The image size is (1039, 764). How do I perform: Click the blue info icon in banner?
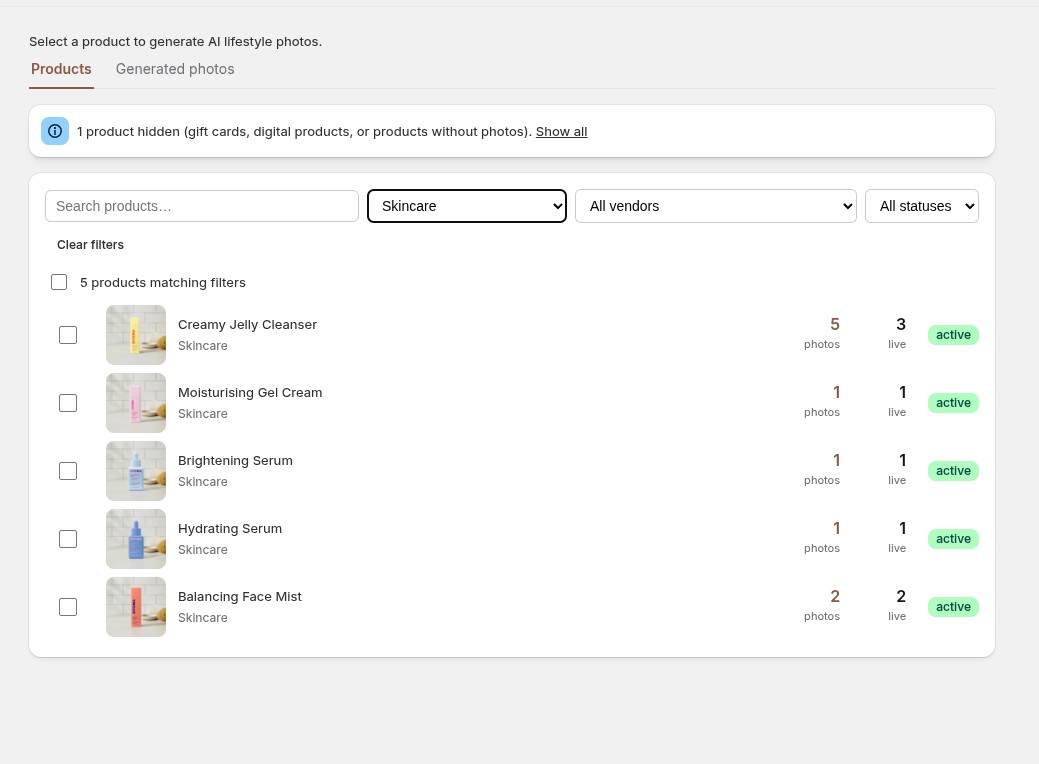pos(55,131)
